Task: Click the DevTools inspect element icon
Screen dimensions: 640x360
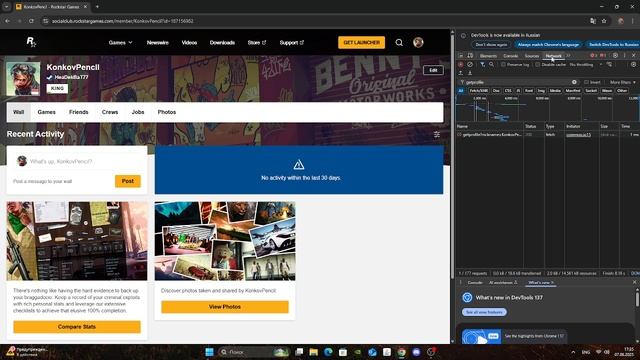Action: pos(461,56)
